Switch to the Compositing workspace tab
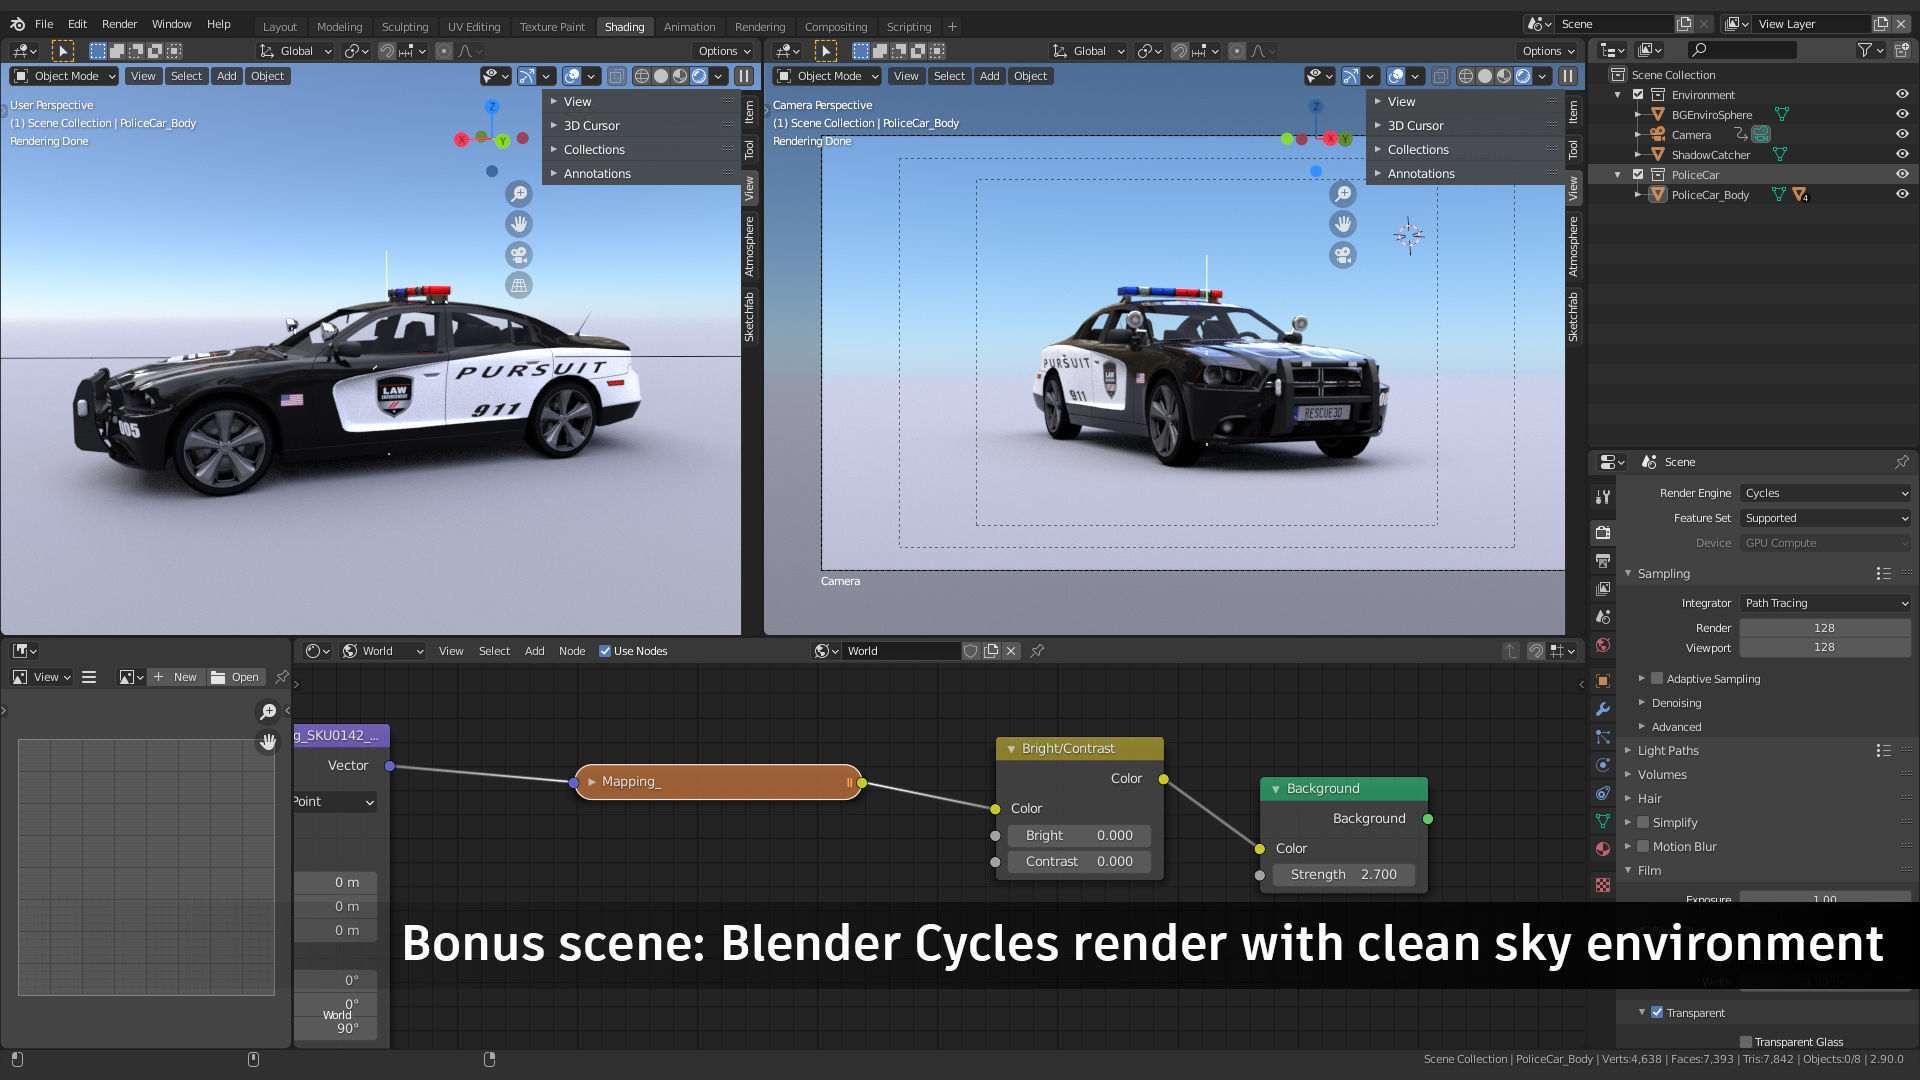1920x1080 pixels. (836, 26)
